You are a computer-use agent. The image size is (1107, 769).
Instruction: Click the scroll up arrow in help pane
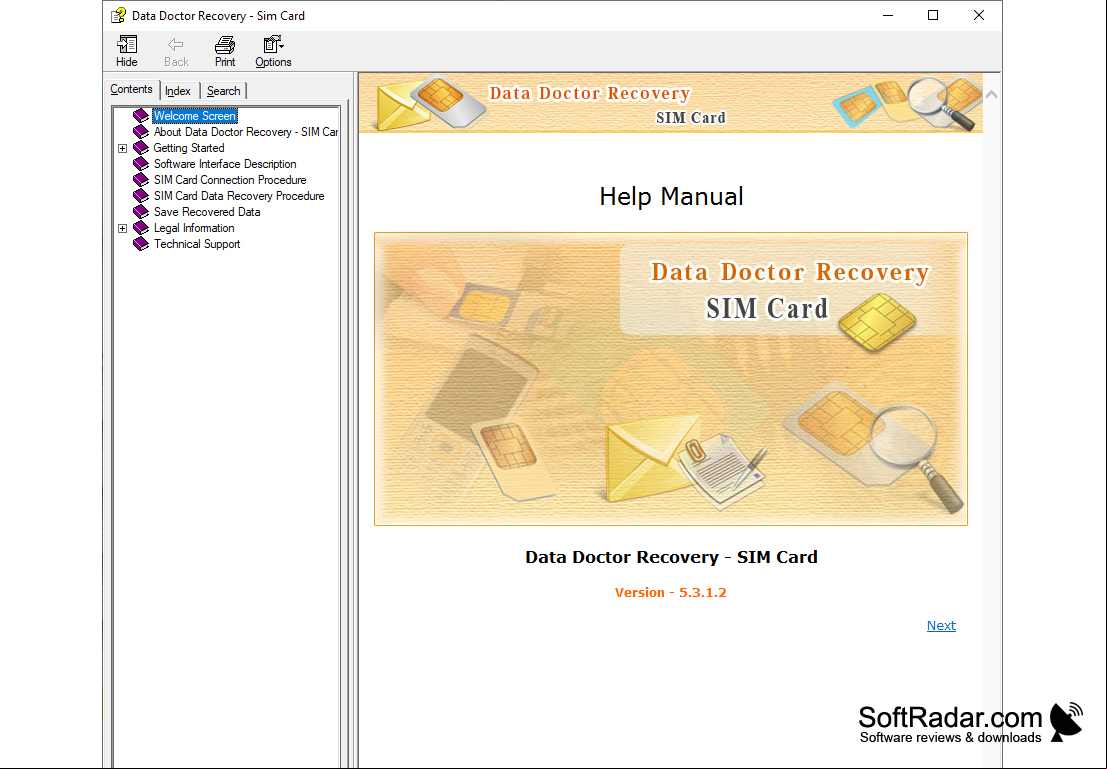coord(992,94)
